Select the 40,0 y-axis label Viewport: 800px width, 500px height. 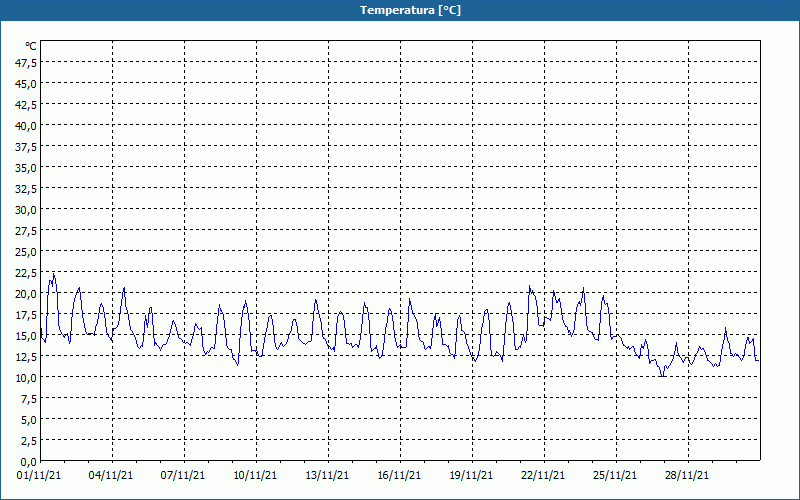point(27,126)
